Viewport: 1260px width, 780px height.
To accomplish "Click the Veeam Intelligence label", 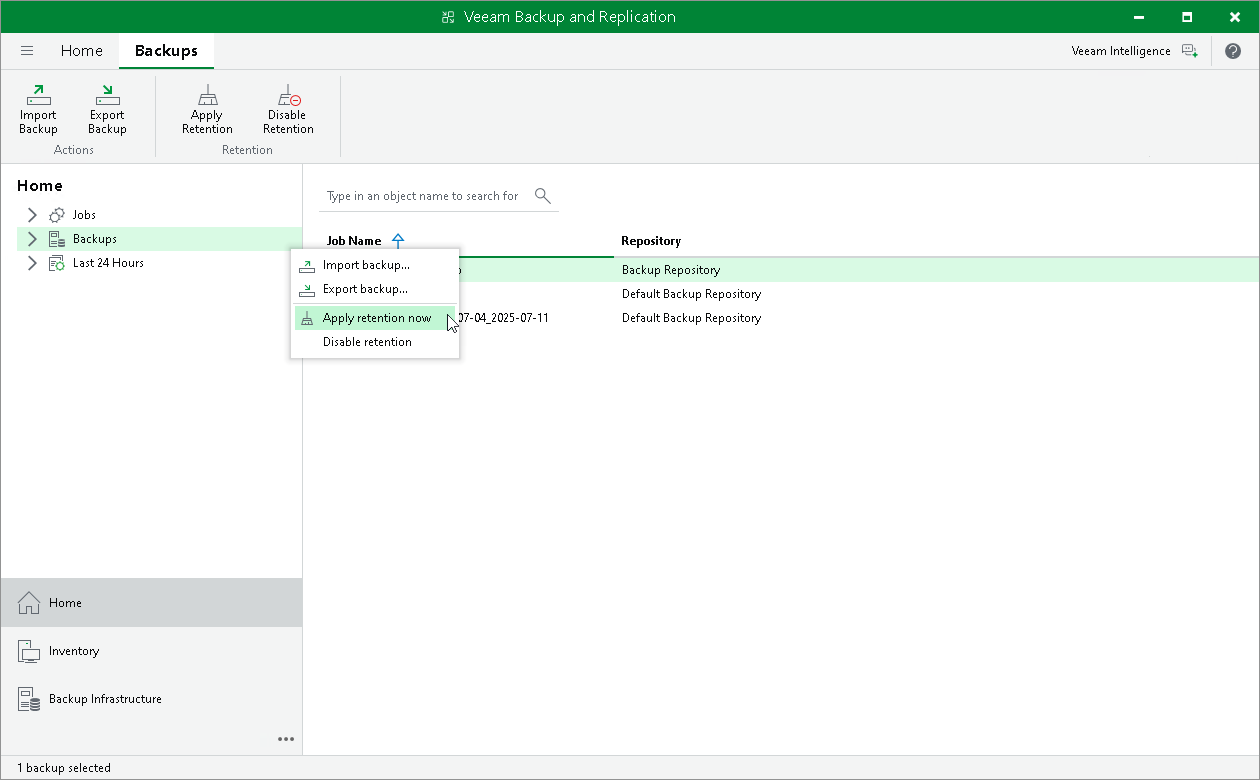I will click(x=1121, y=51).
